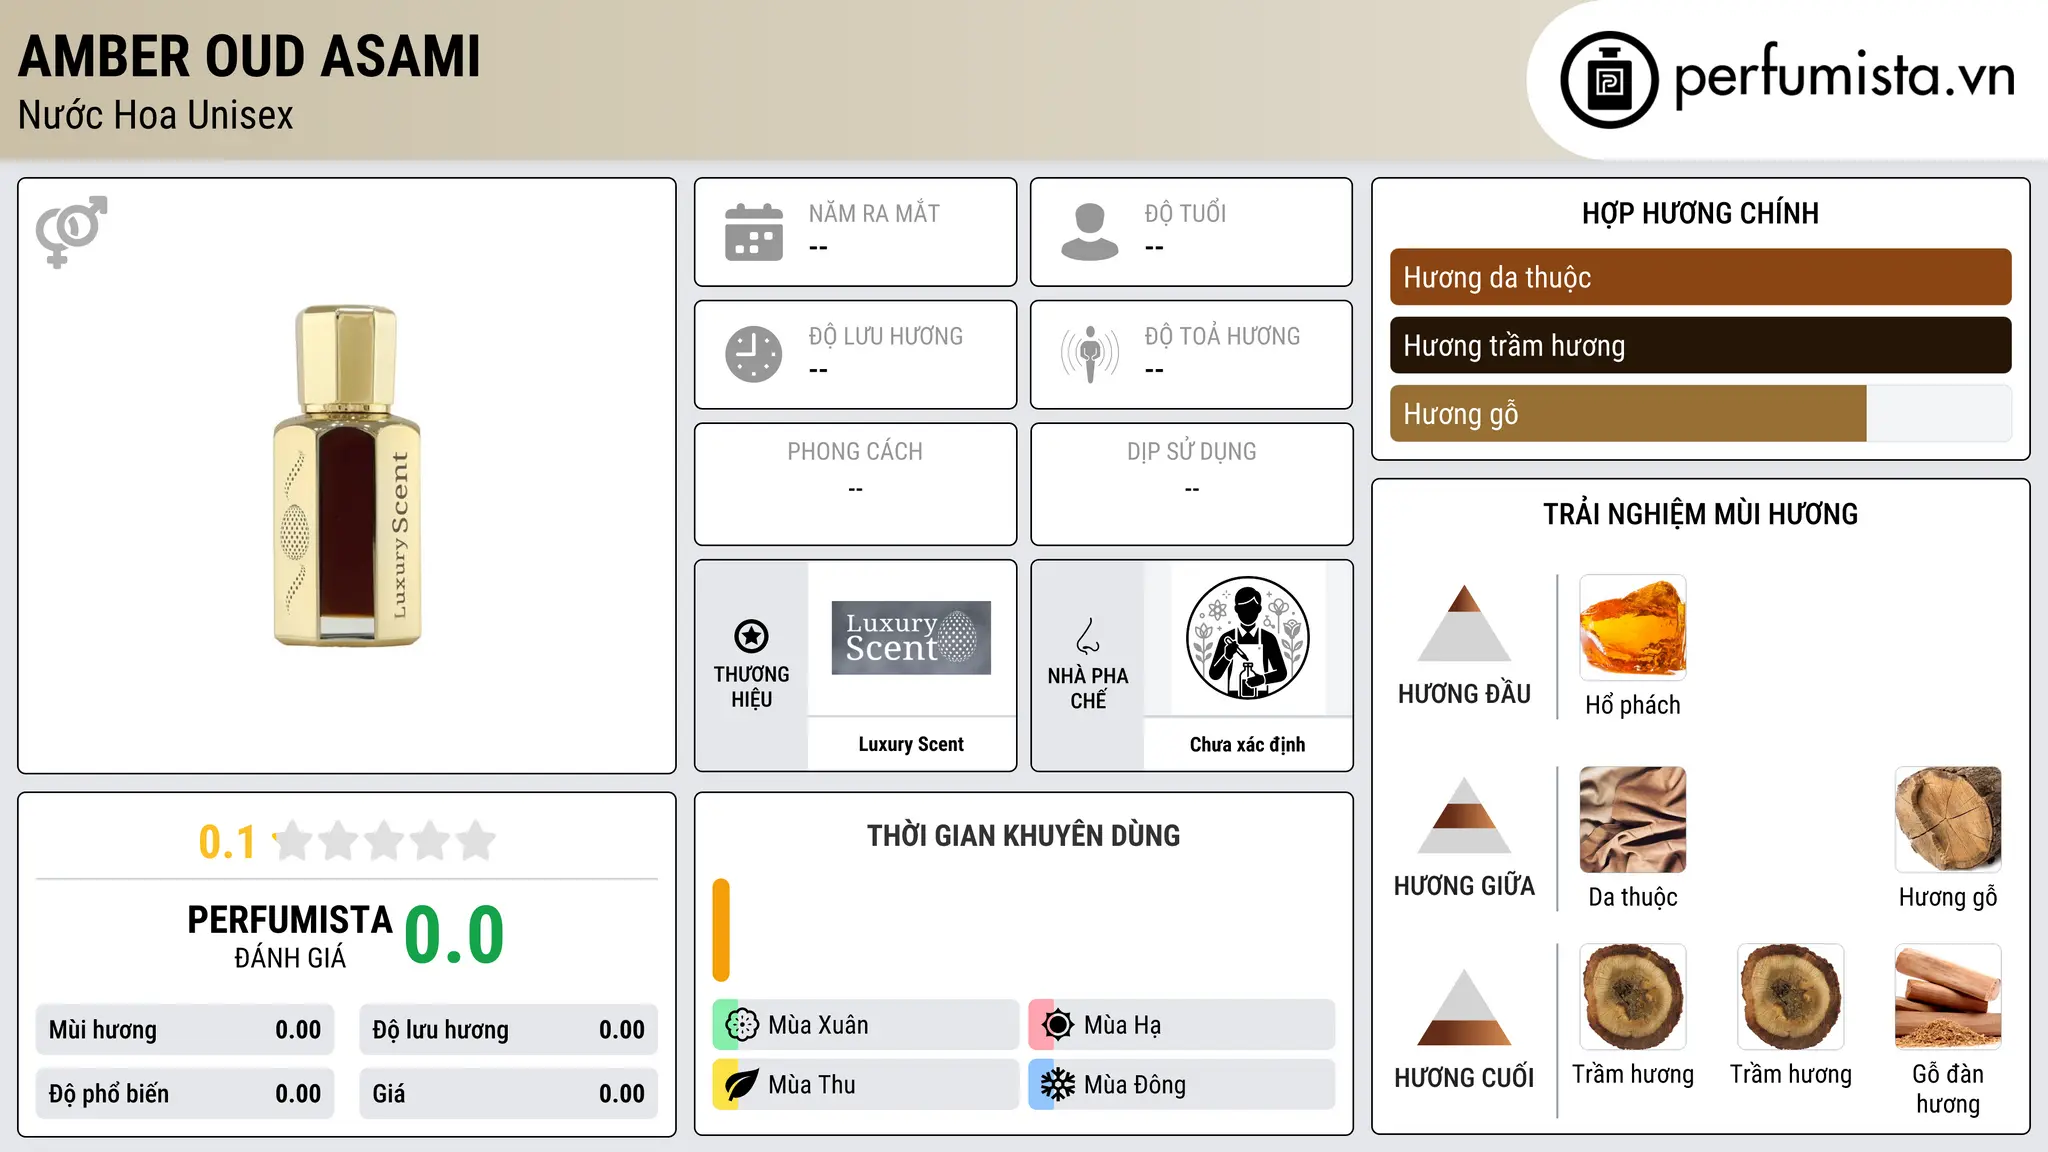Click the Hương Cuối pyramid icon
Viewport: 2048px width, 1152px height.
tap(1464, 1007)
